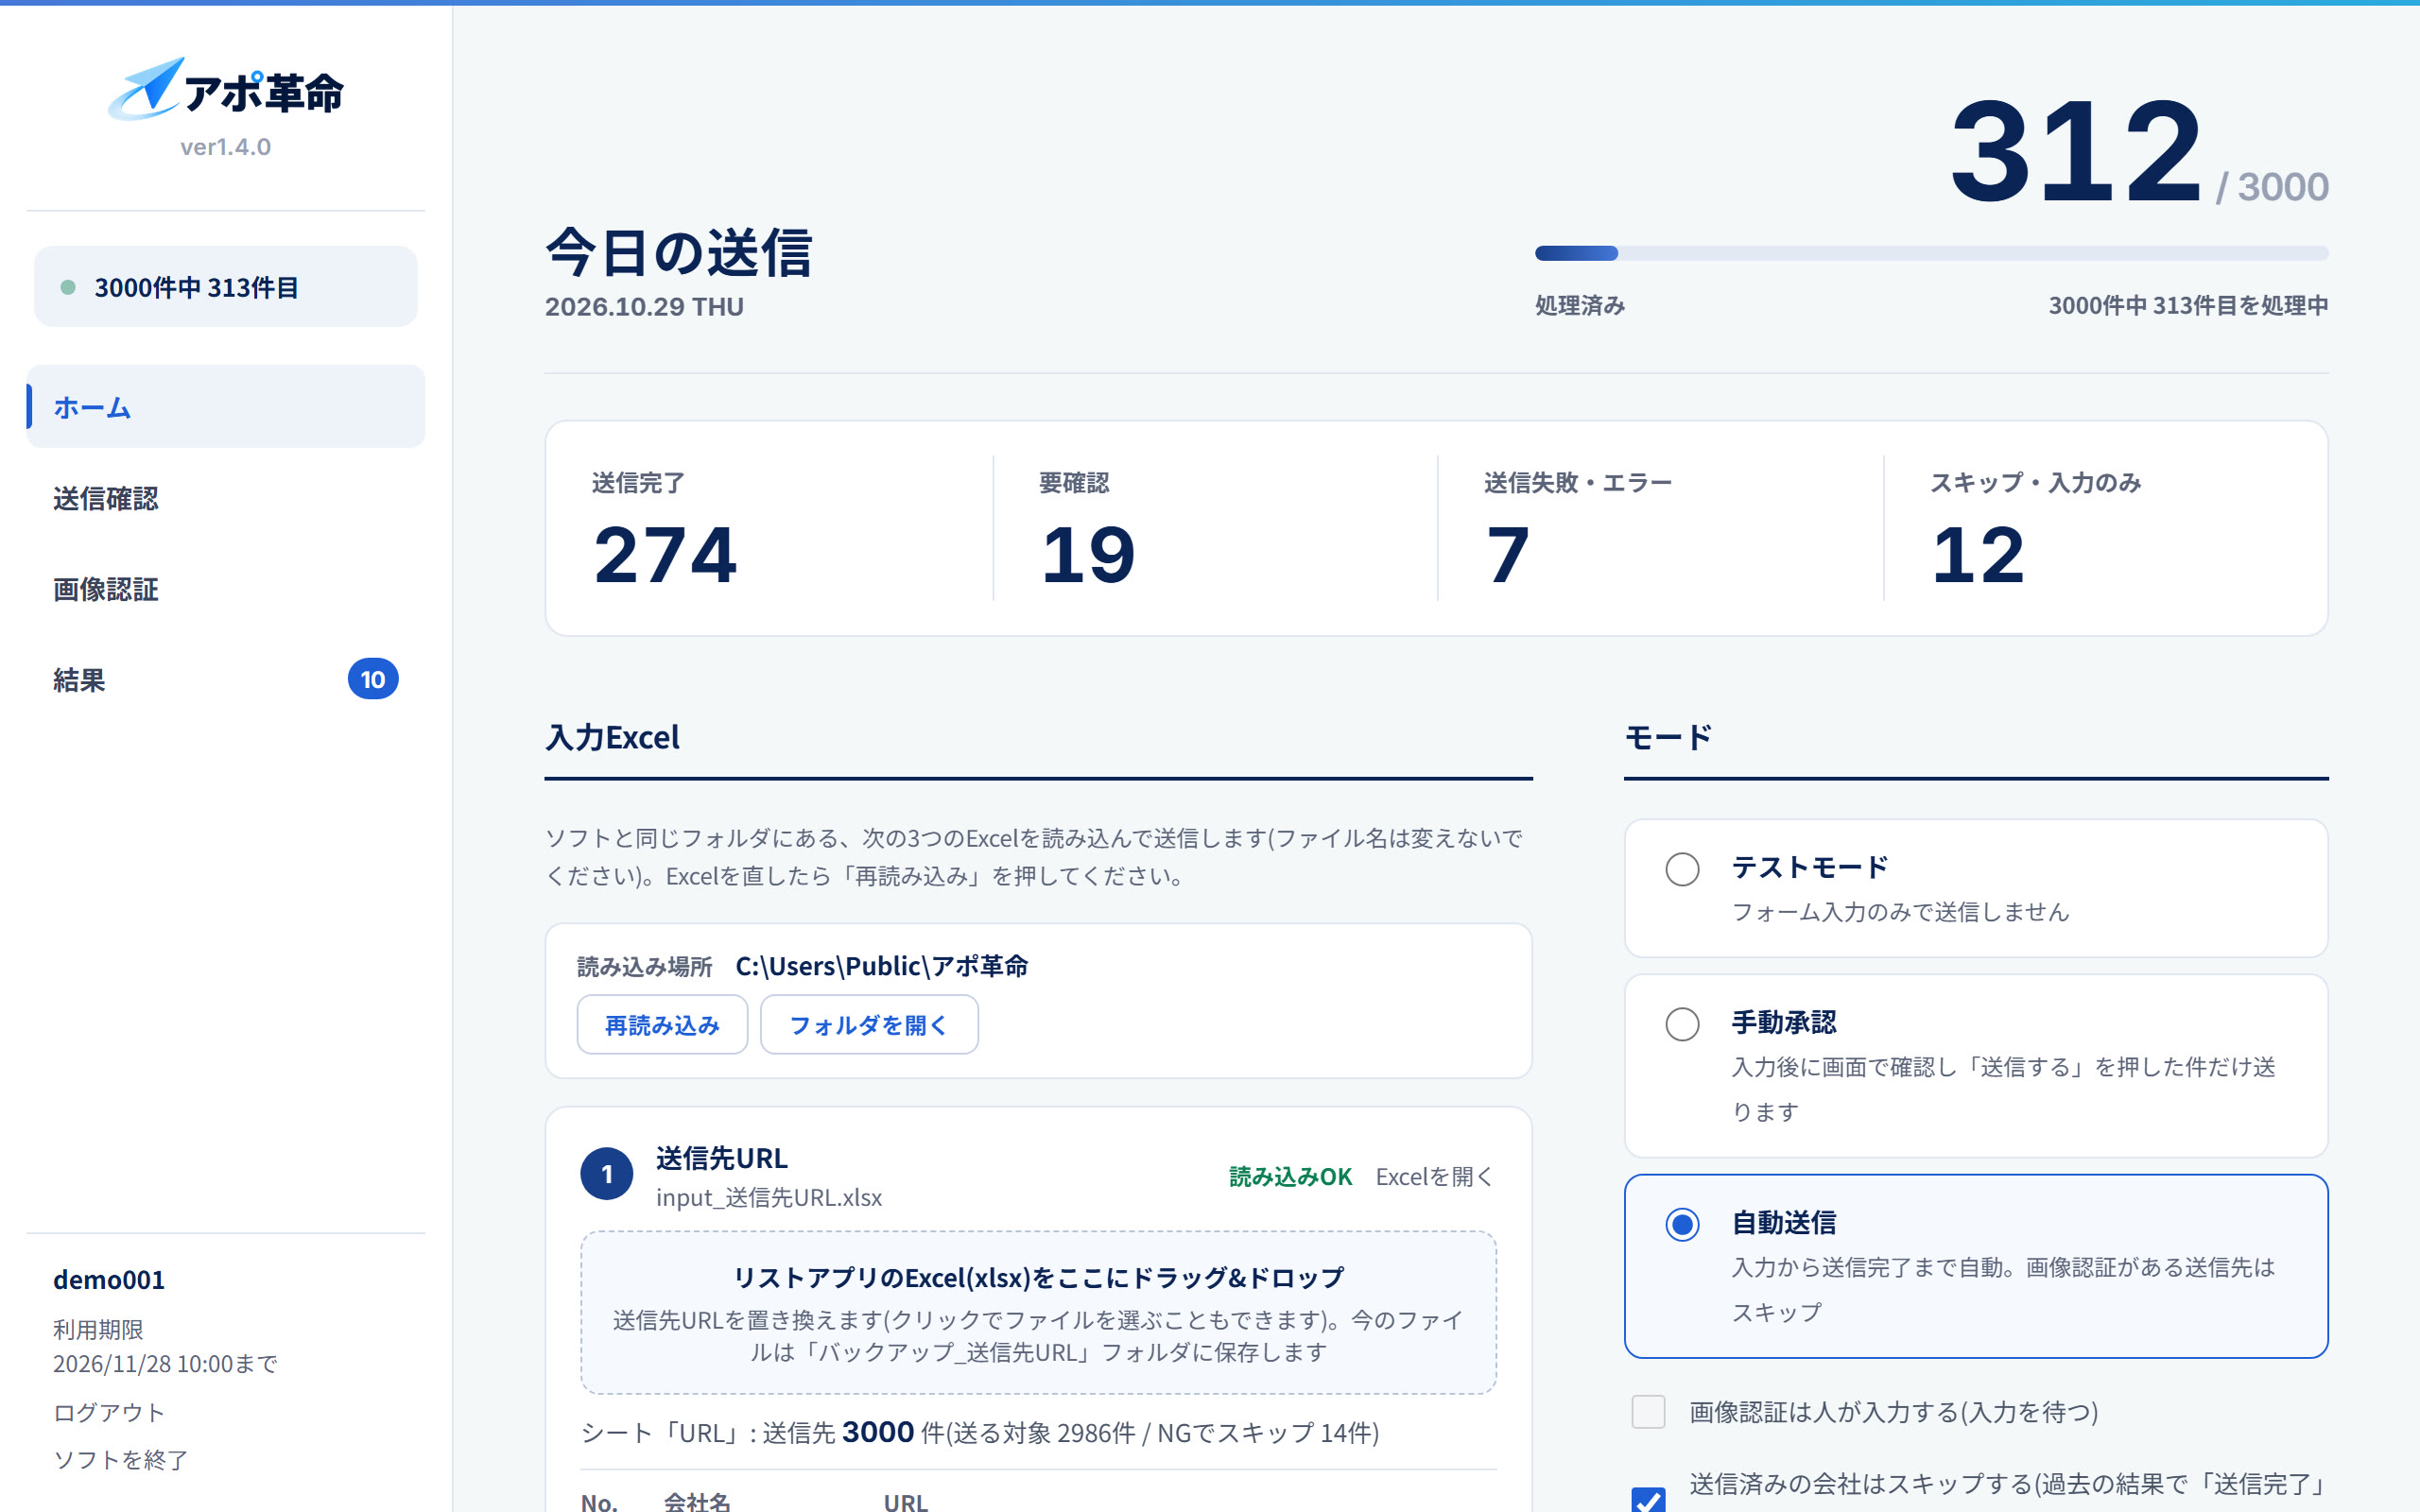Click the 会社名 column header
This screenshot has height=1512, width=2420.
pos(697,1501)
